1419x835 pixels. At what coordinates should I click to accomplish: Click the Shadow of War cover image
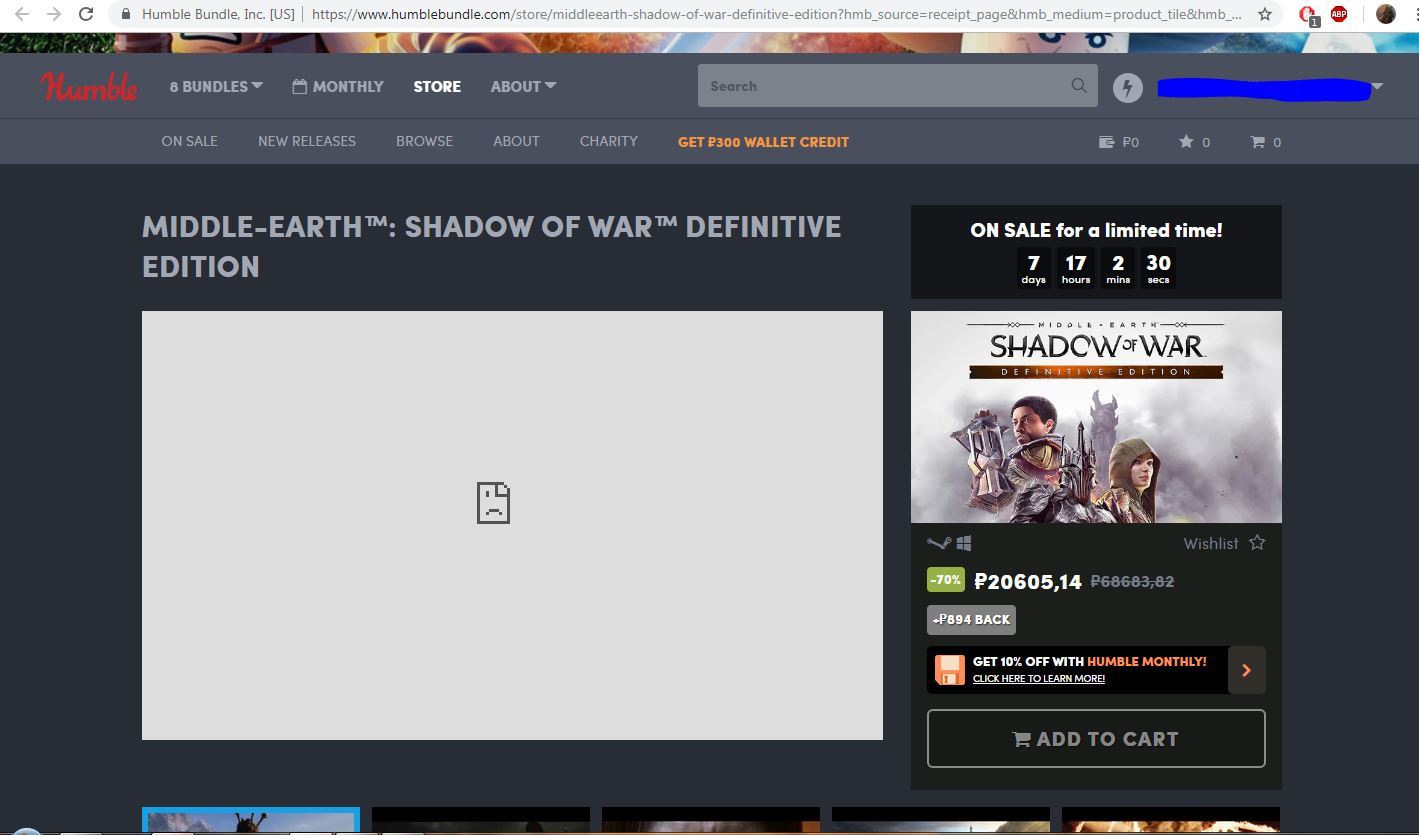1096,417
